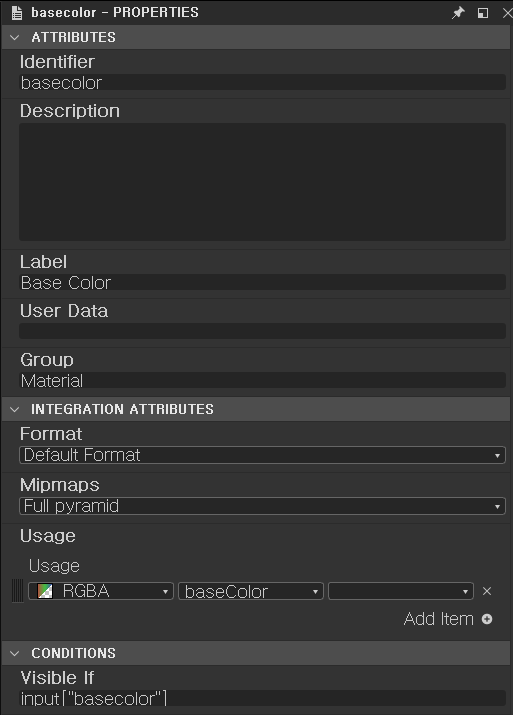Image resolution: width=513 pixels, height=715 pixels.
Task: Click the Description label
Action: (x=70, y=111)
